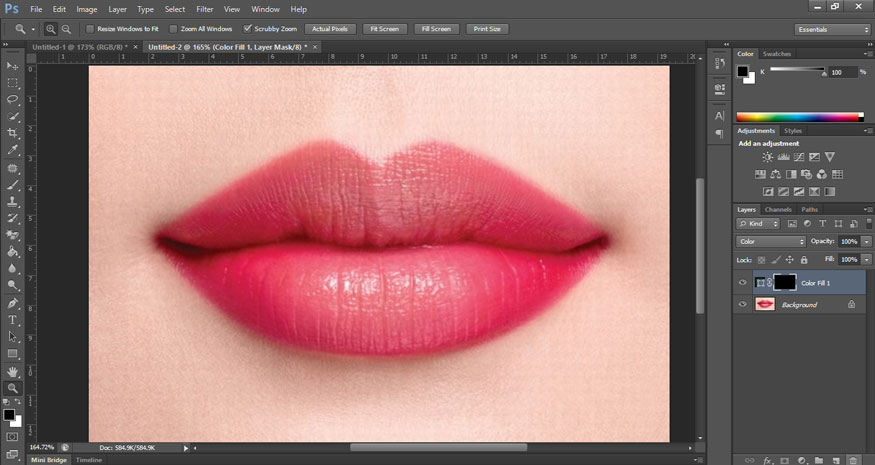Add a Channel Mixer adjustment

(821, 175)
